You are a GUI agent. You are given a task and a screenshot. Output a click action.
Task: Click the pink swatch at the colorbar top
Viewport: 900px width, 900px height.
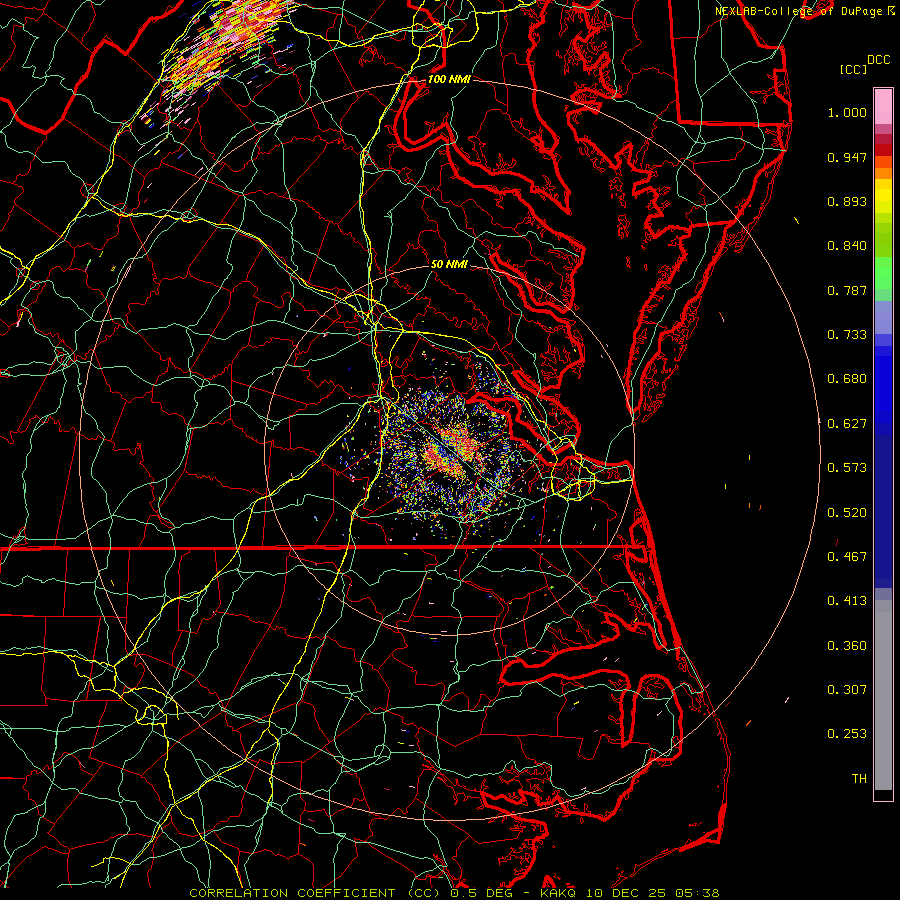883,107
